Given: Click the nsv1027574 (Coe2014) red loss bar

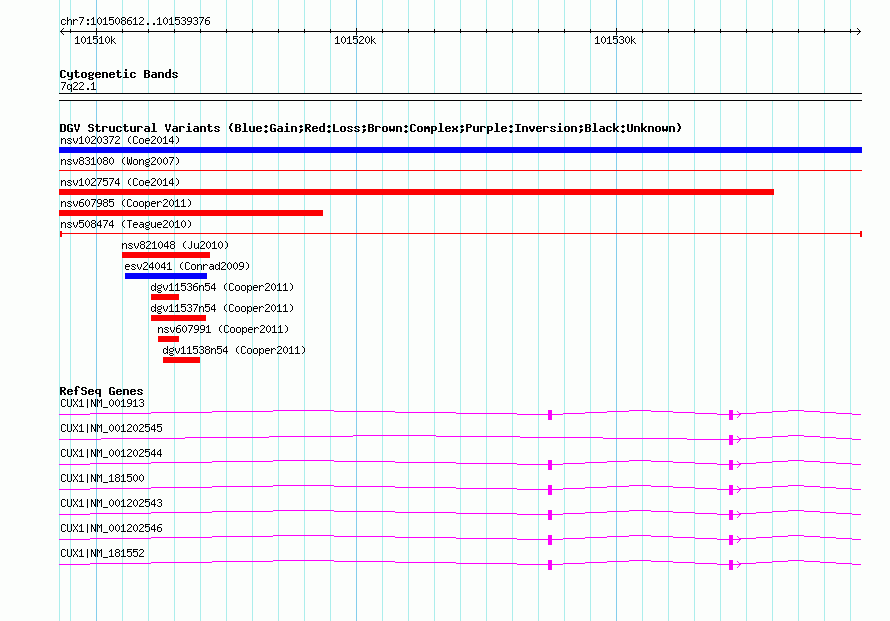Looking at the screenshot, I should click(416, 192).
